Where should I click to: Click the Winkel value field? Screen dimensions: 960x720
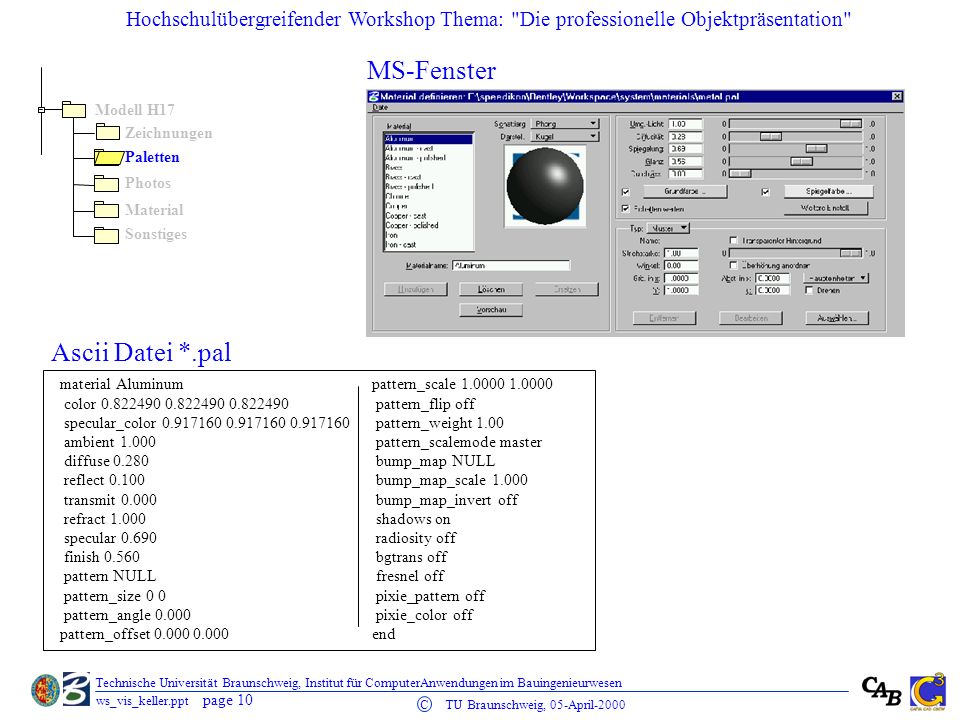(681, 266)
